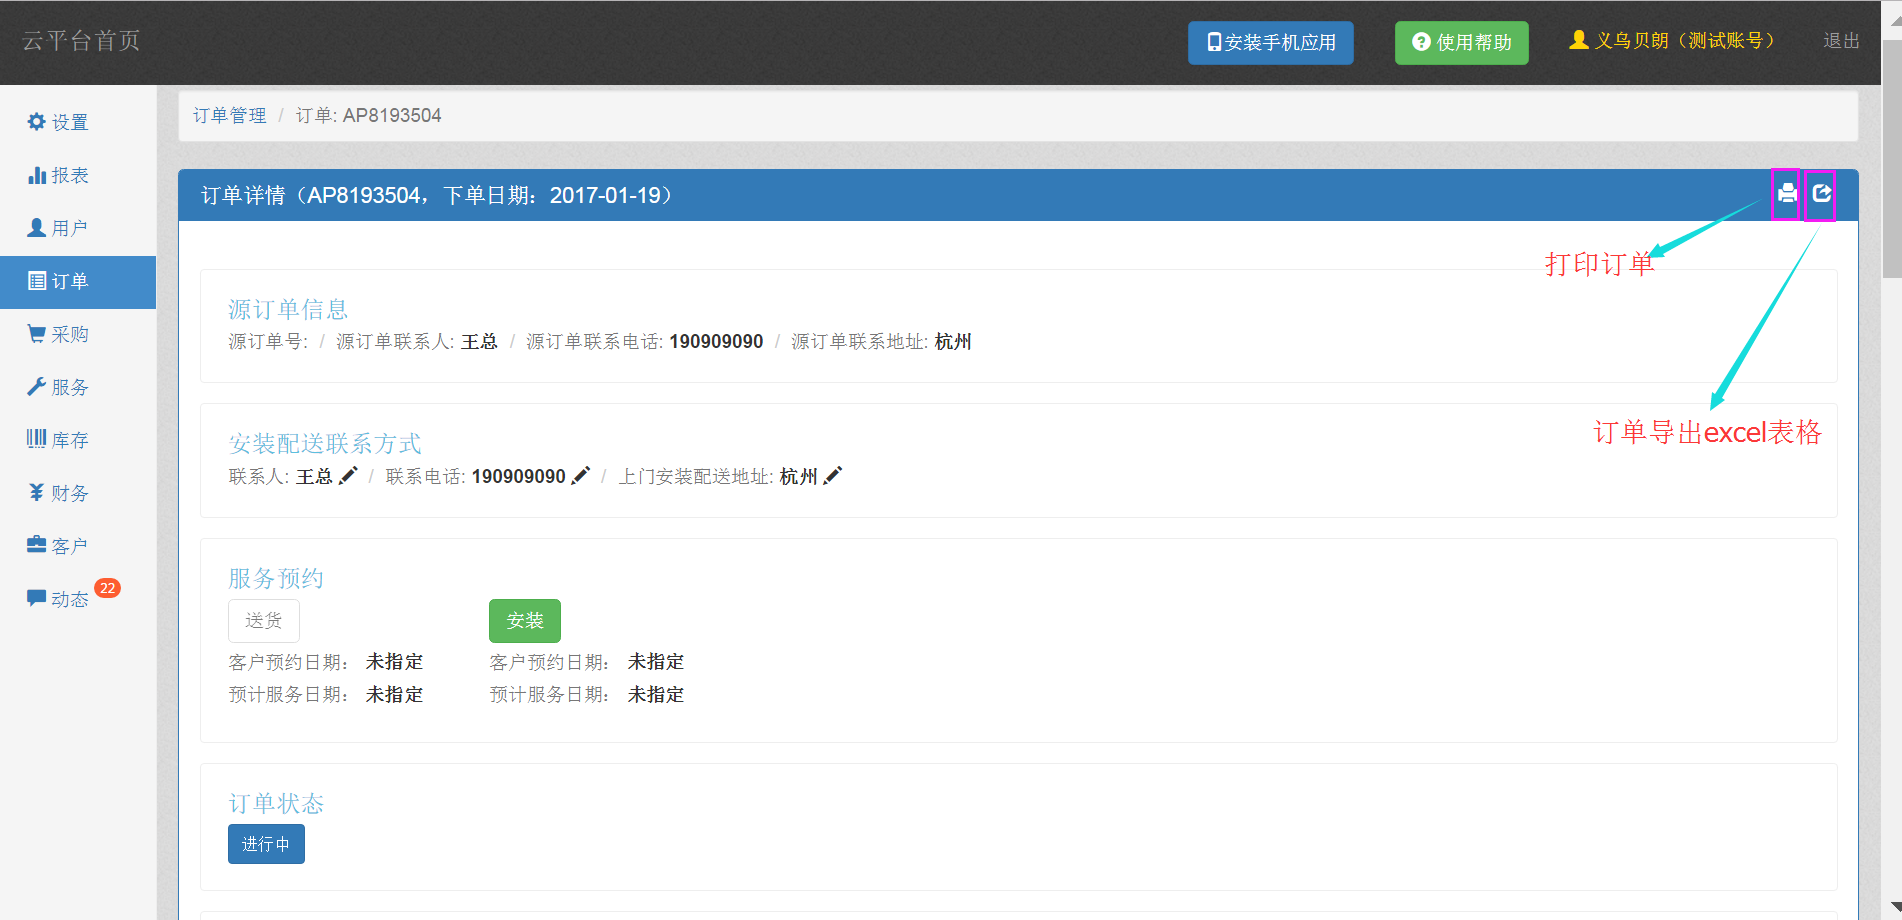Viewport: 1902px width, 920px height.
Task: Click 安装手机应用 button
Action: click(x=1270, y=43)
